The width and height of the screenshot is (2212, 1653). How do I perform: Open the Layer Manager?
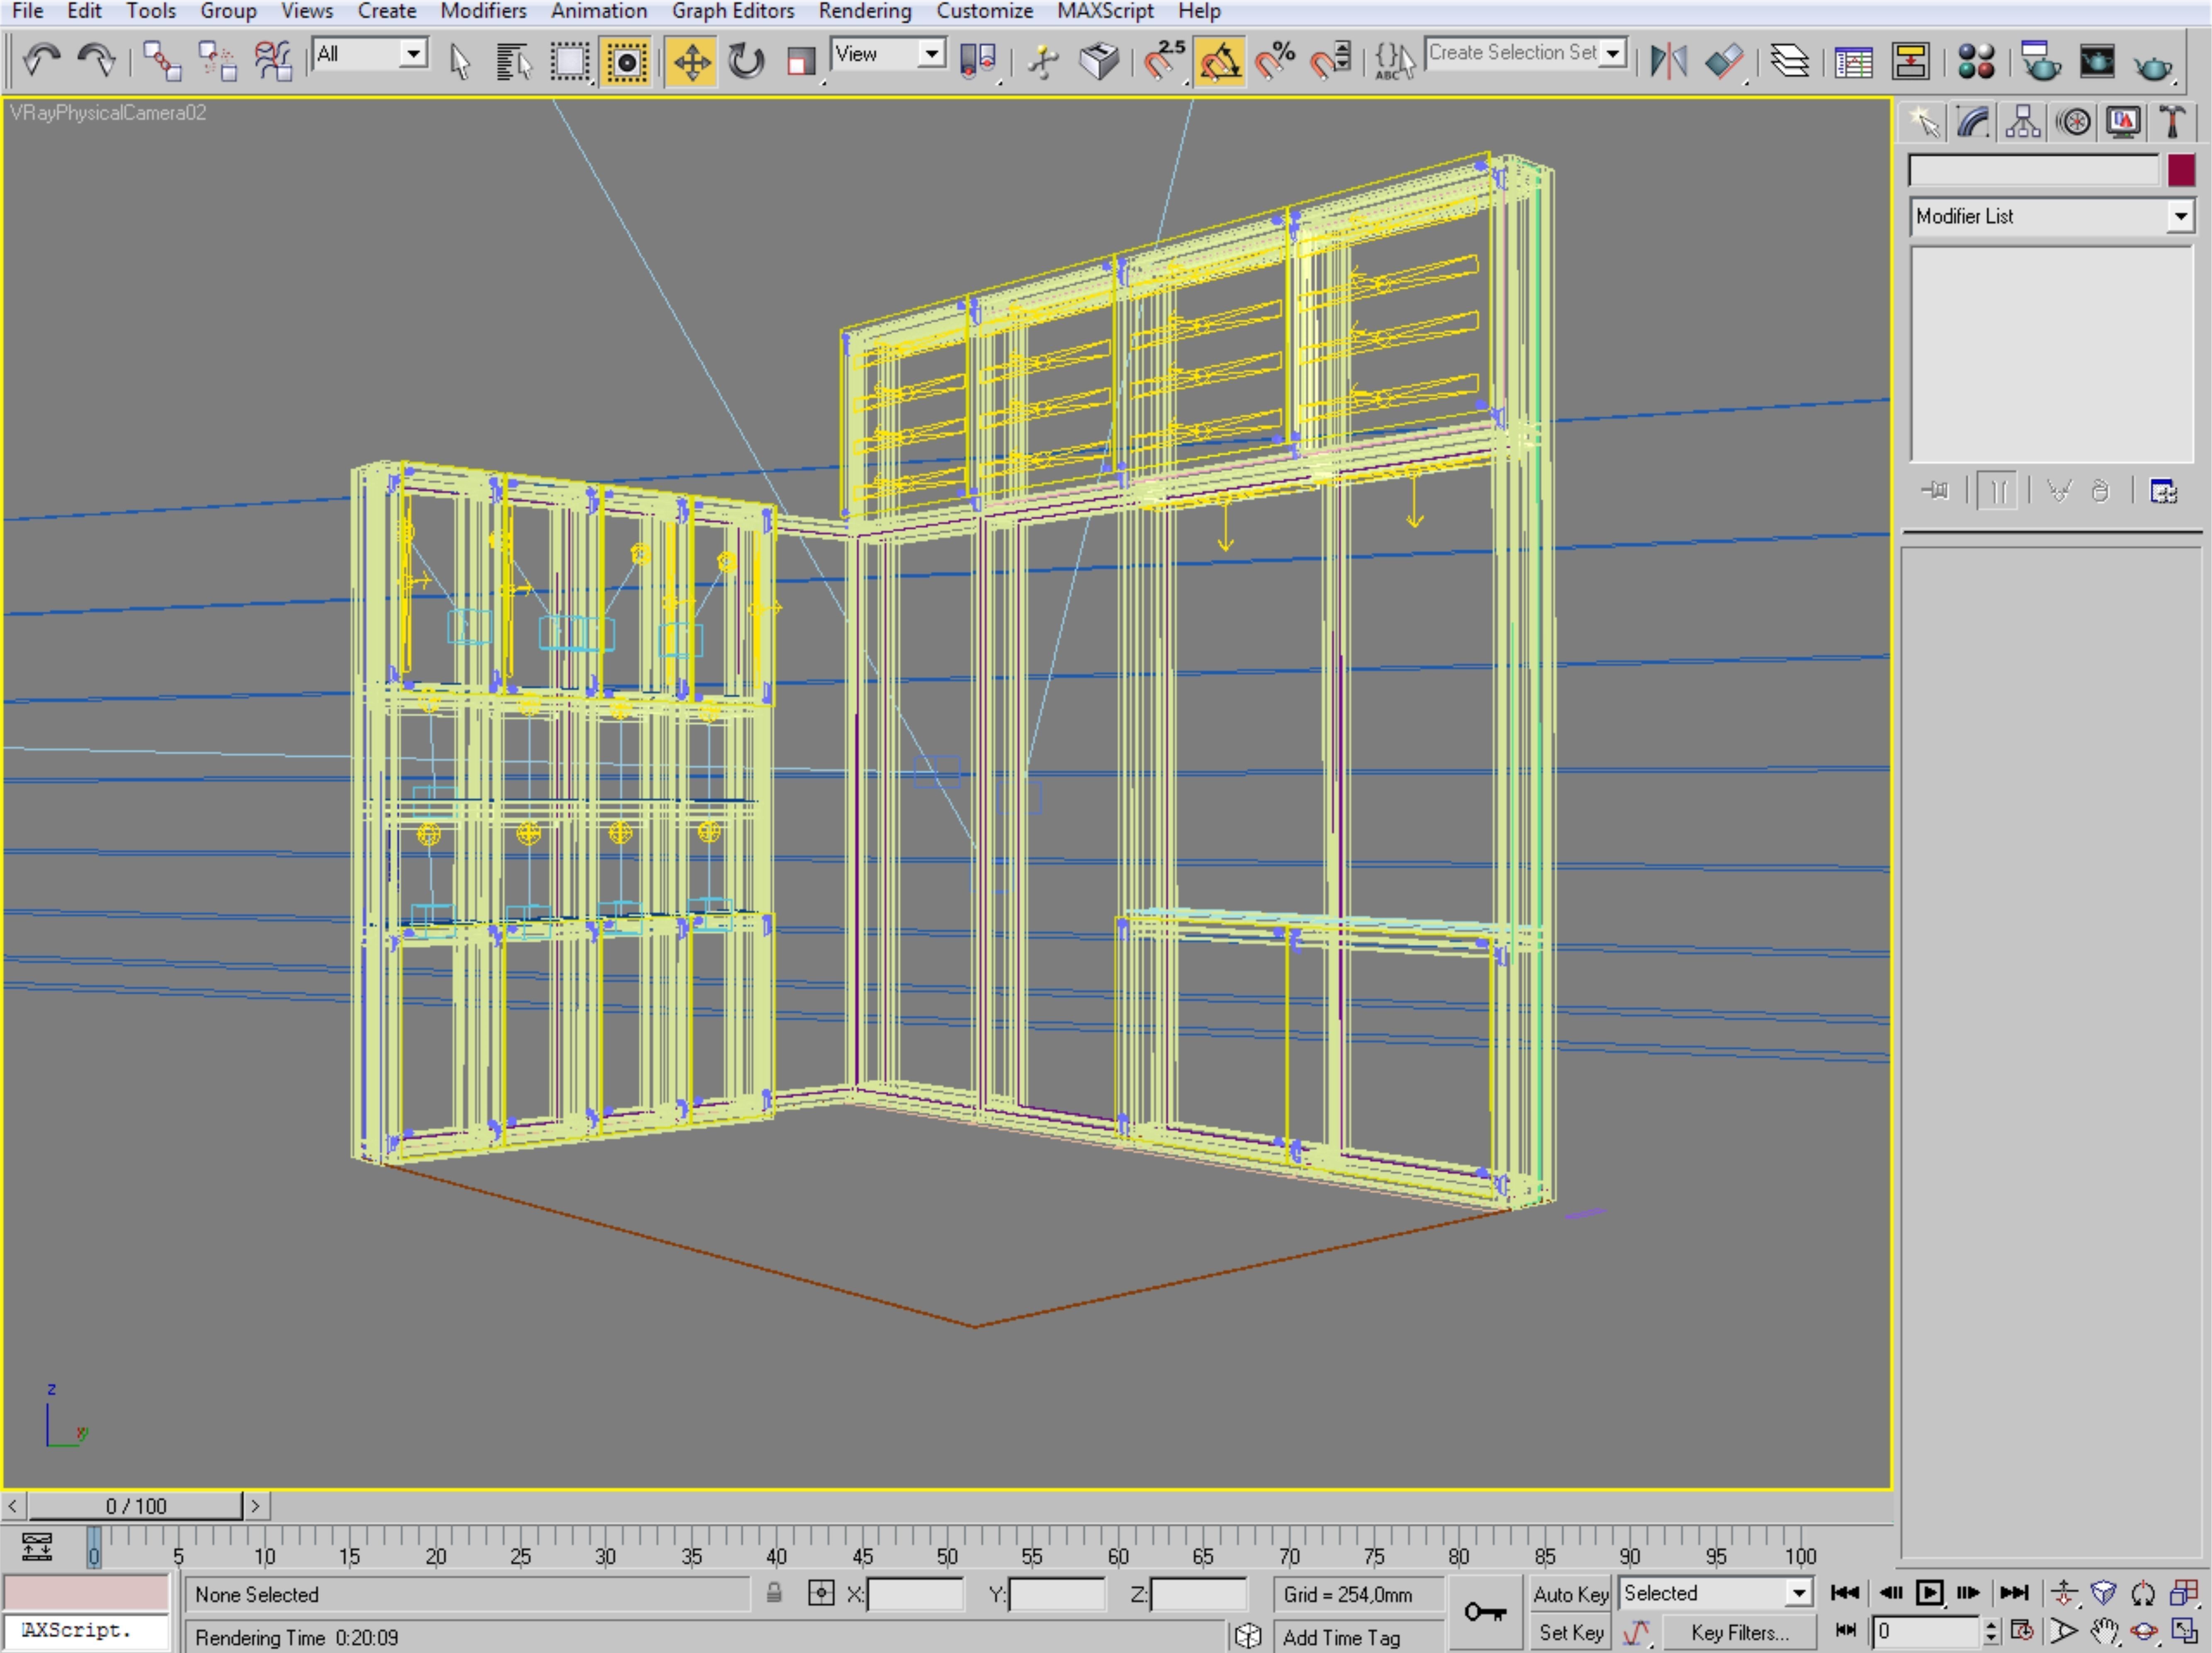click(1790, 62)
